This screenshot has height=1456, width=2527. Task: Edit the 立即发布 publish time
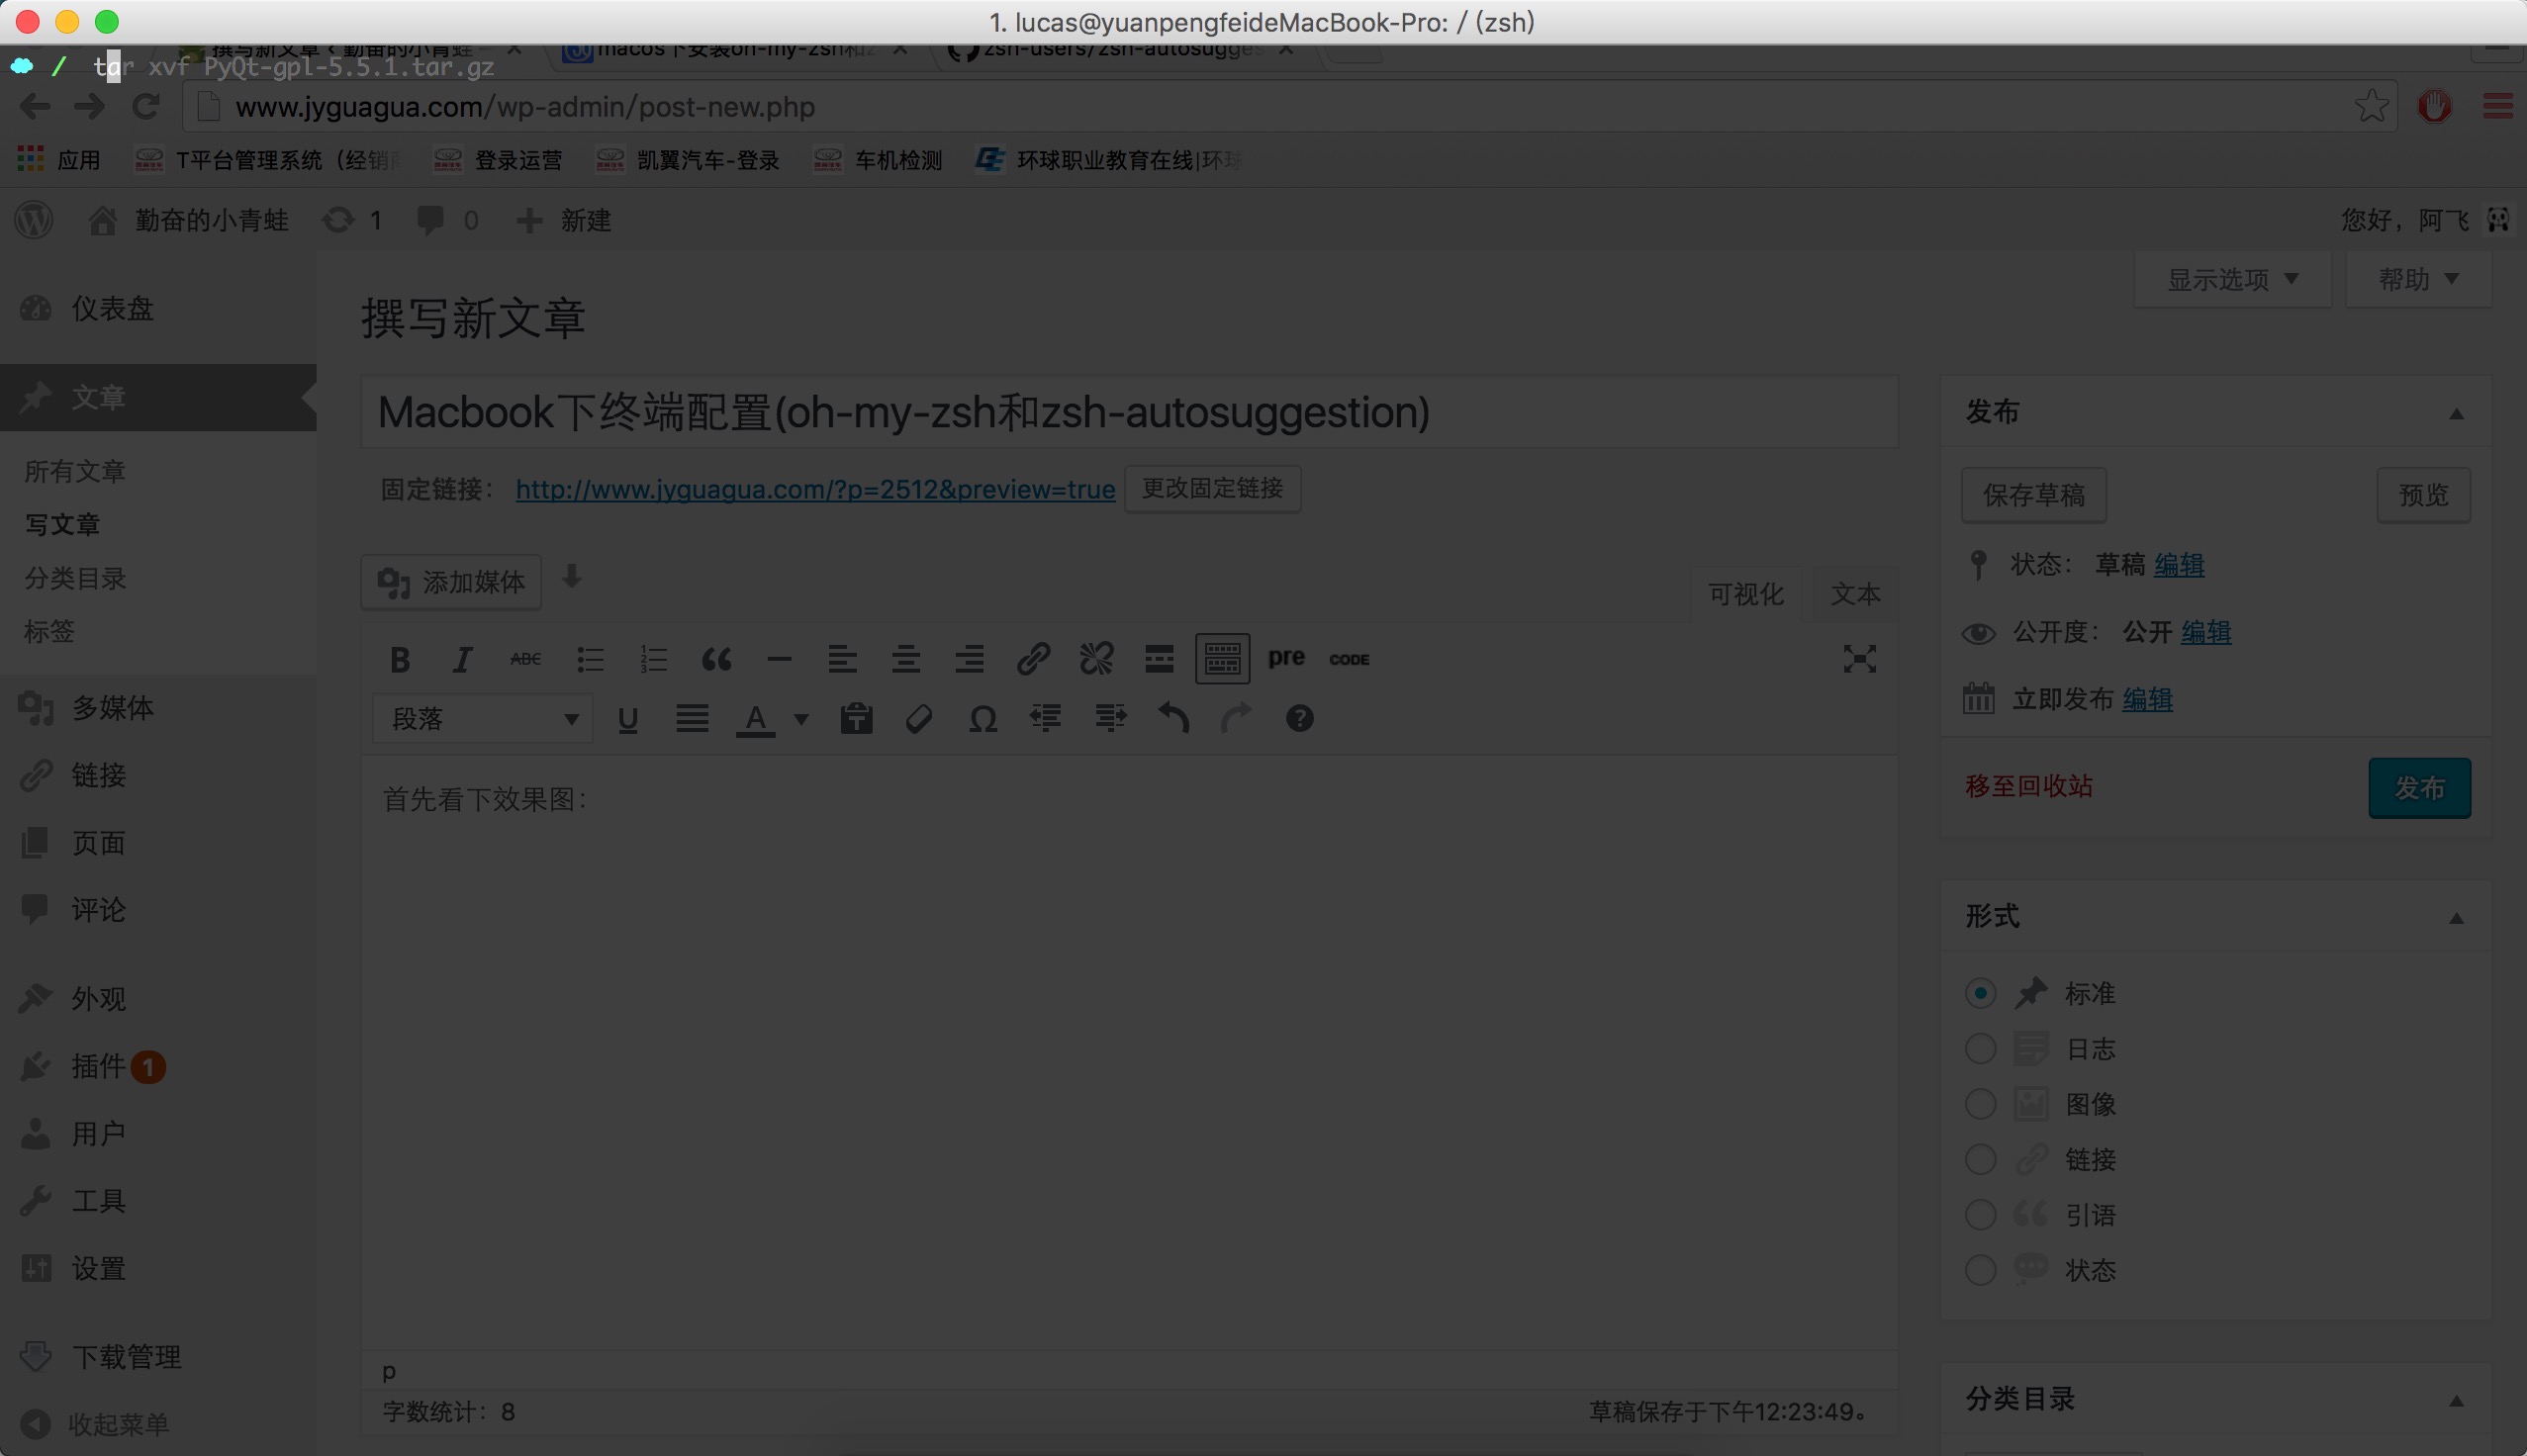[x=2147, y=699]
